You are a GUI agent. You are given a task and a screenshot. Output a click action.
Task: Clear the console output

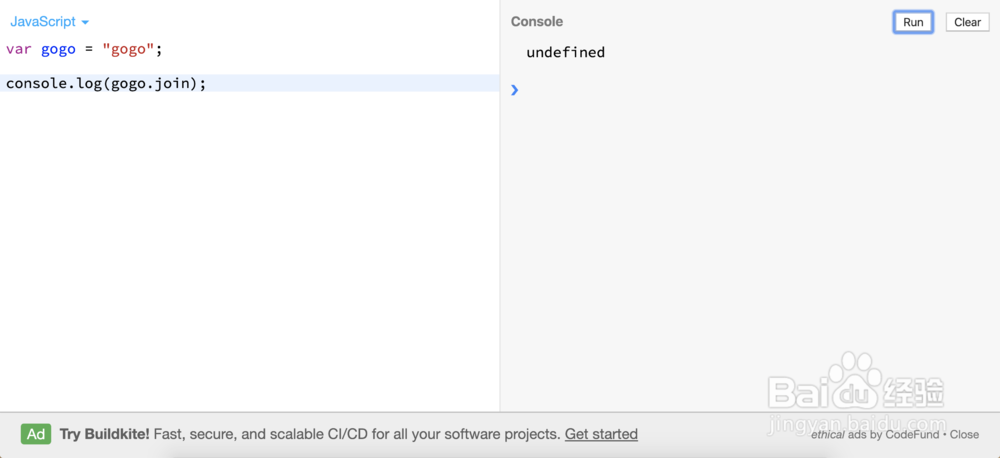pyautogui.click(x=967, y=22)
